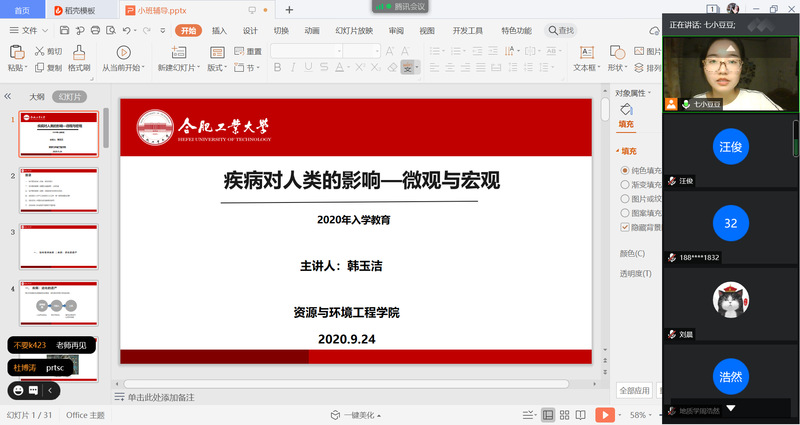Expand the Layout (版式) dropdown
Viewport: 800px width, 425px height.
click(219, 68)
